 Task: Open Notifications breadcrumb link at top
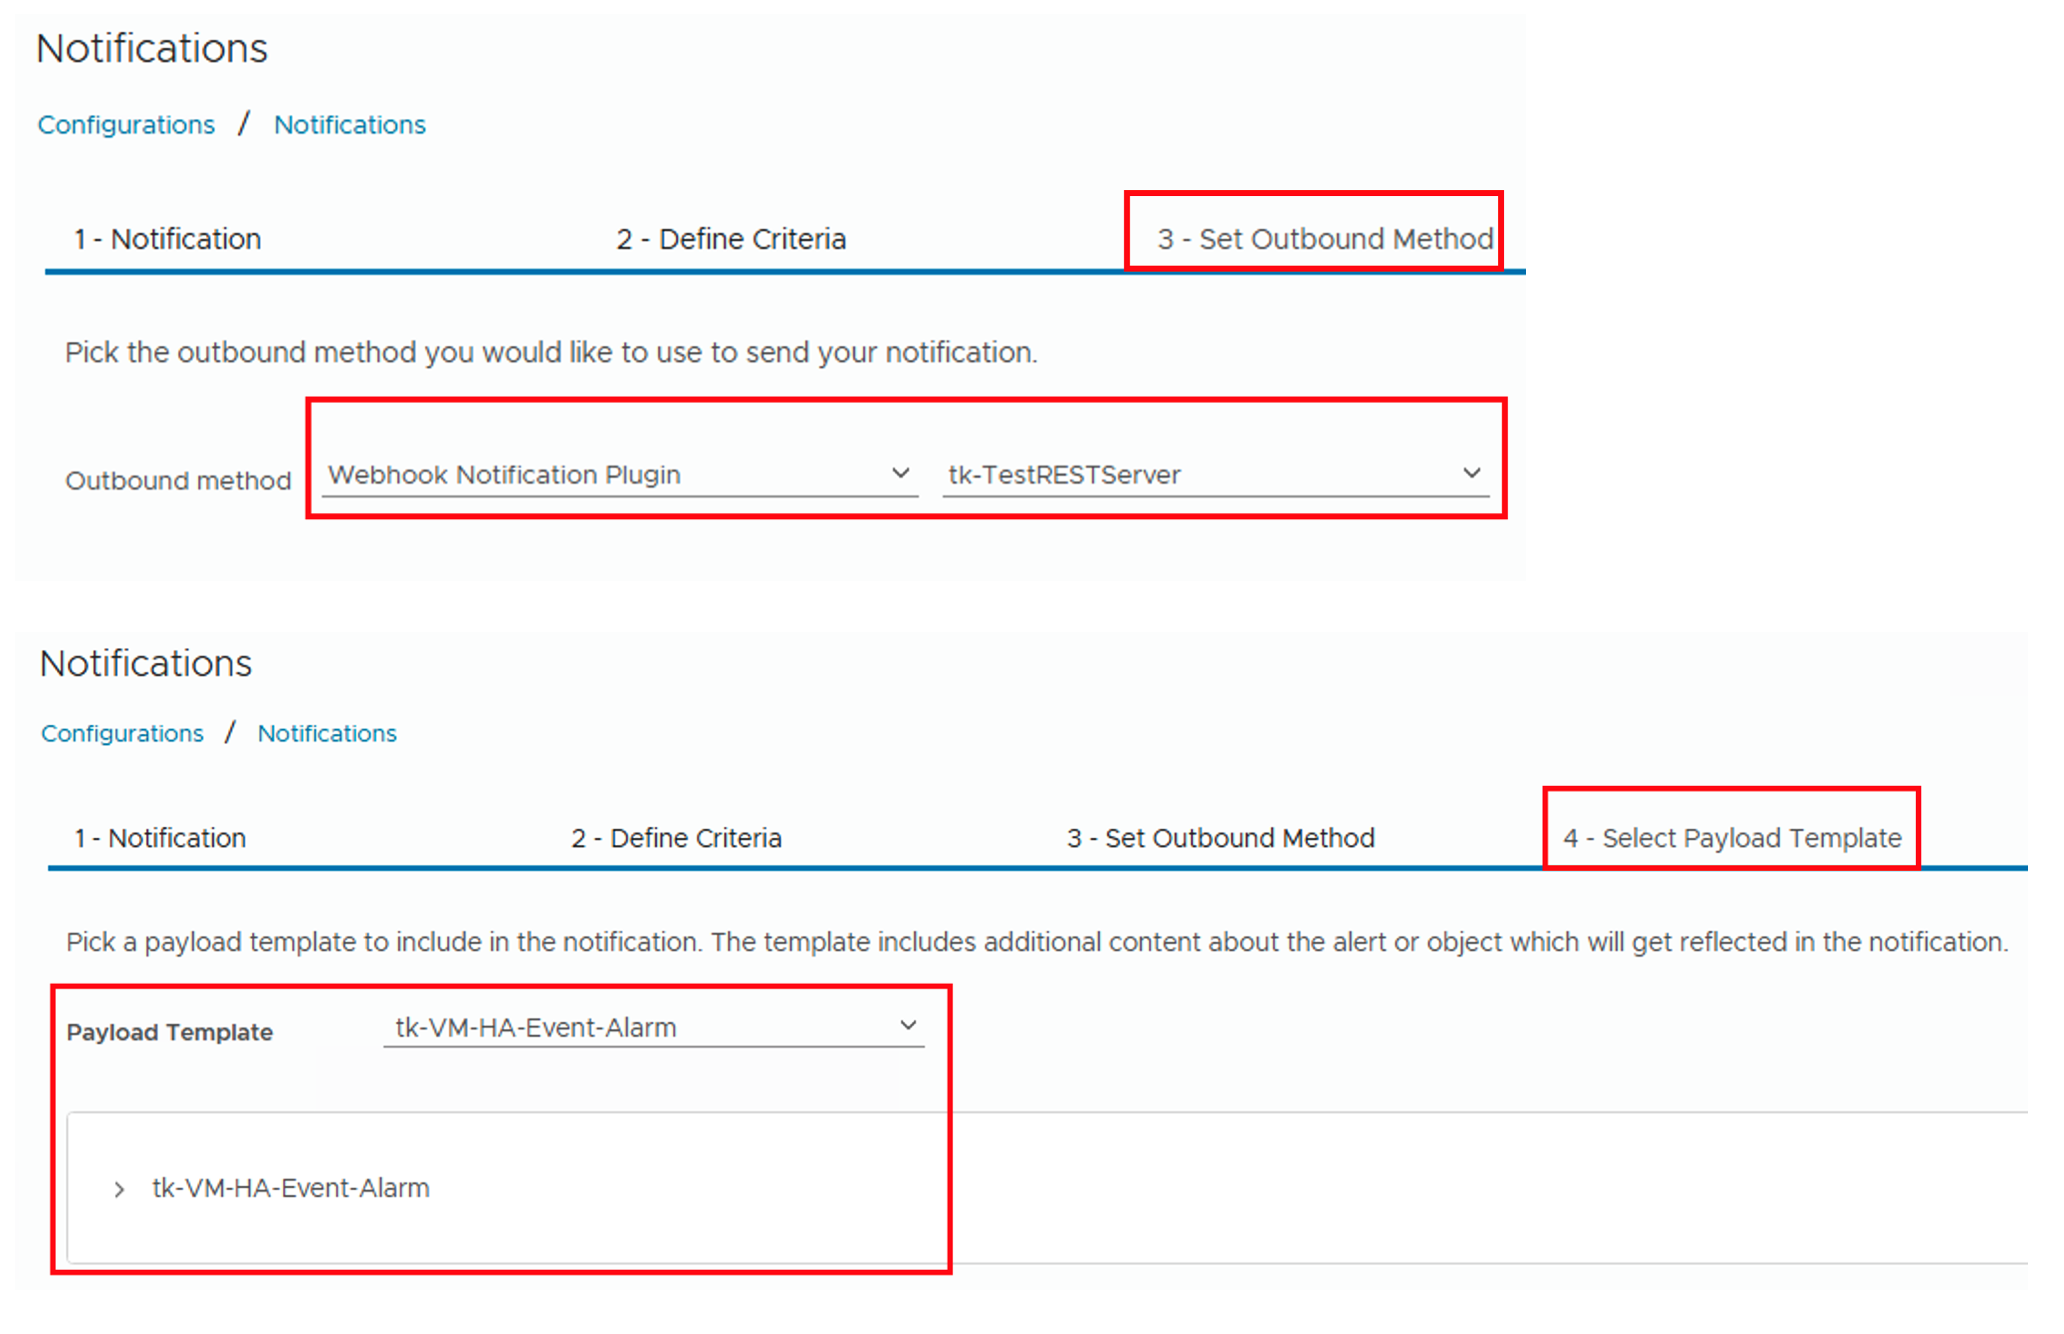pos(349,125)
